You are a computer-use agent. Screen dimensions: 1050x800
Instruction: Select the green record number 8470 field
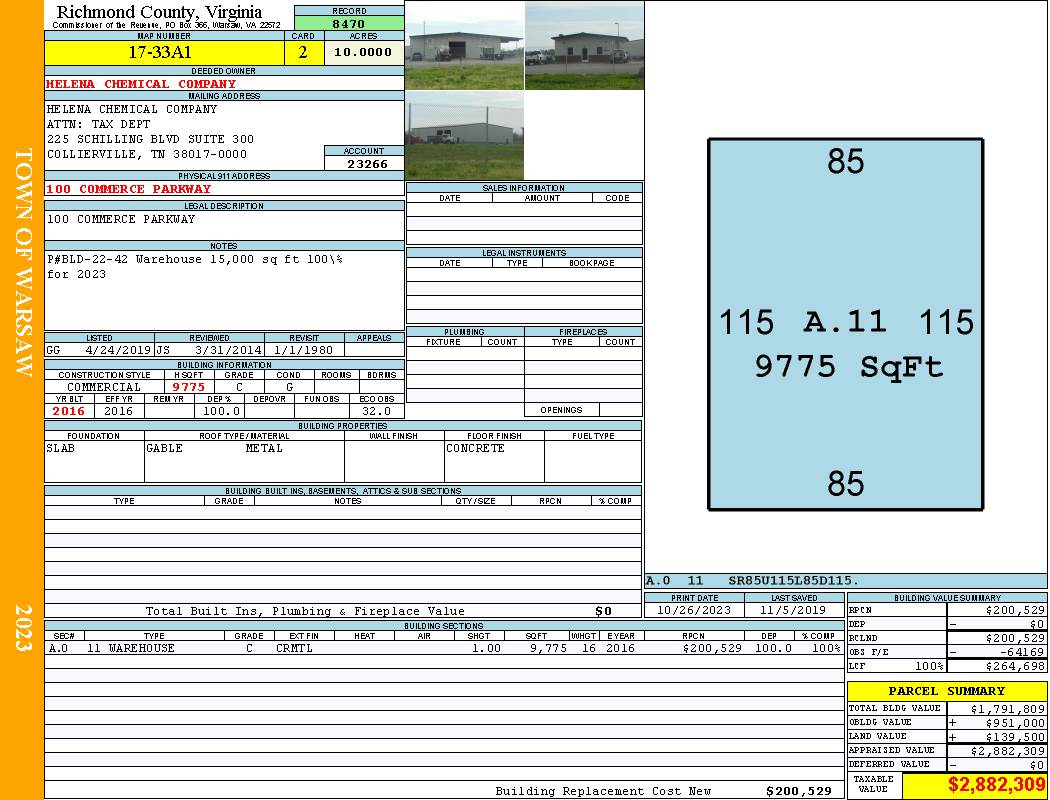pos(349,23)
